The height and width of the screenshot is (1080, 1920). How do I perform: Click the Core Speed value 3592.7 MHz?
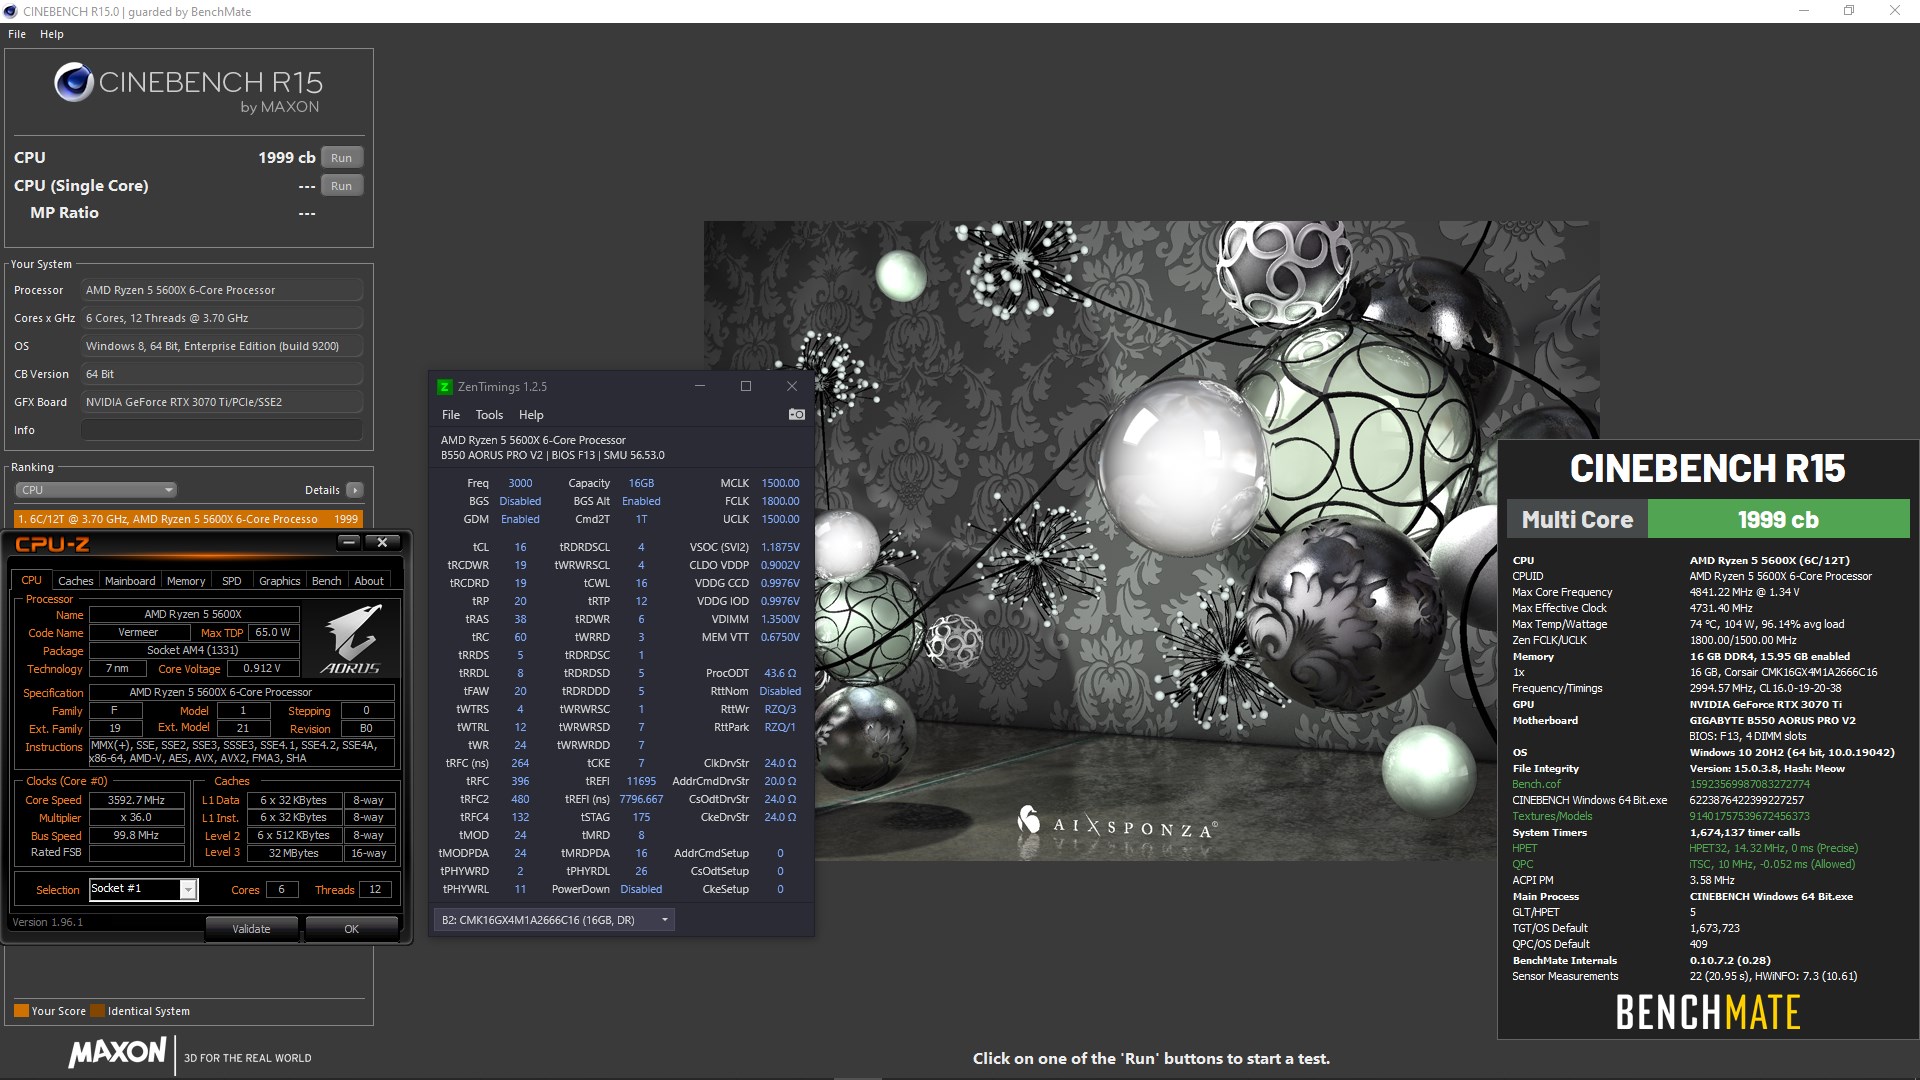click(x=137, y=800)
